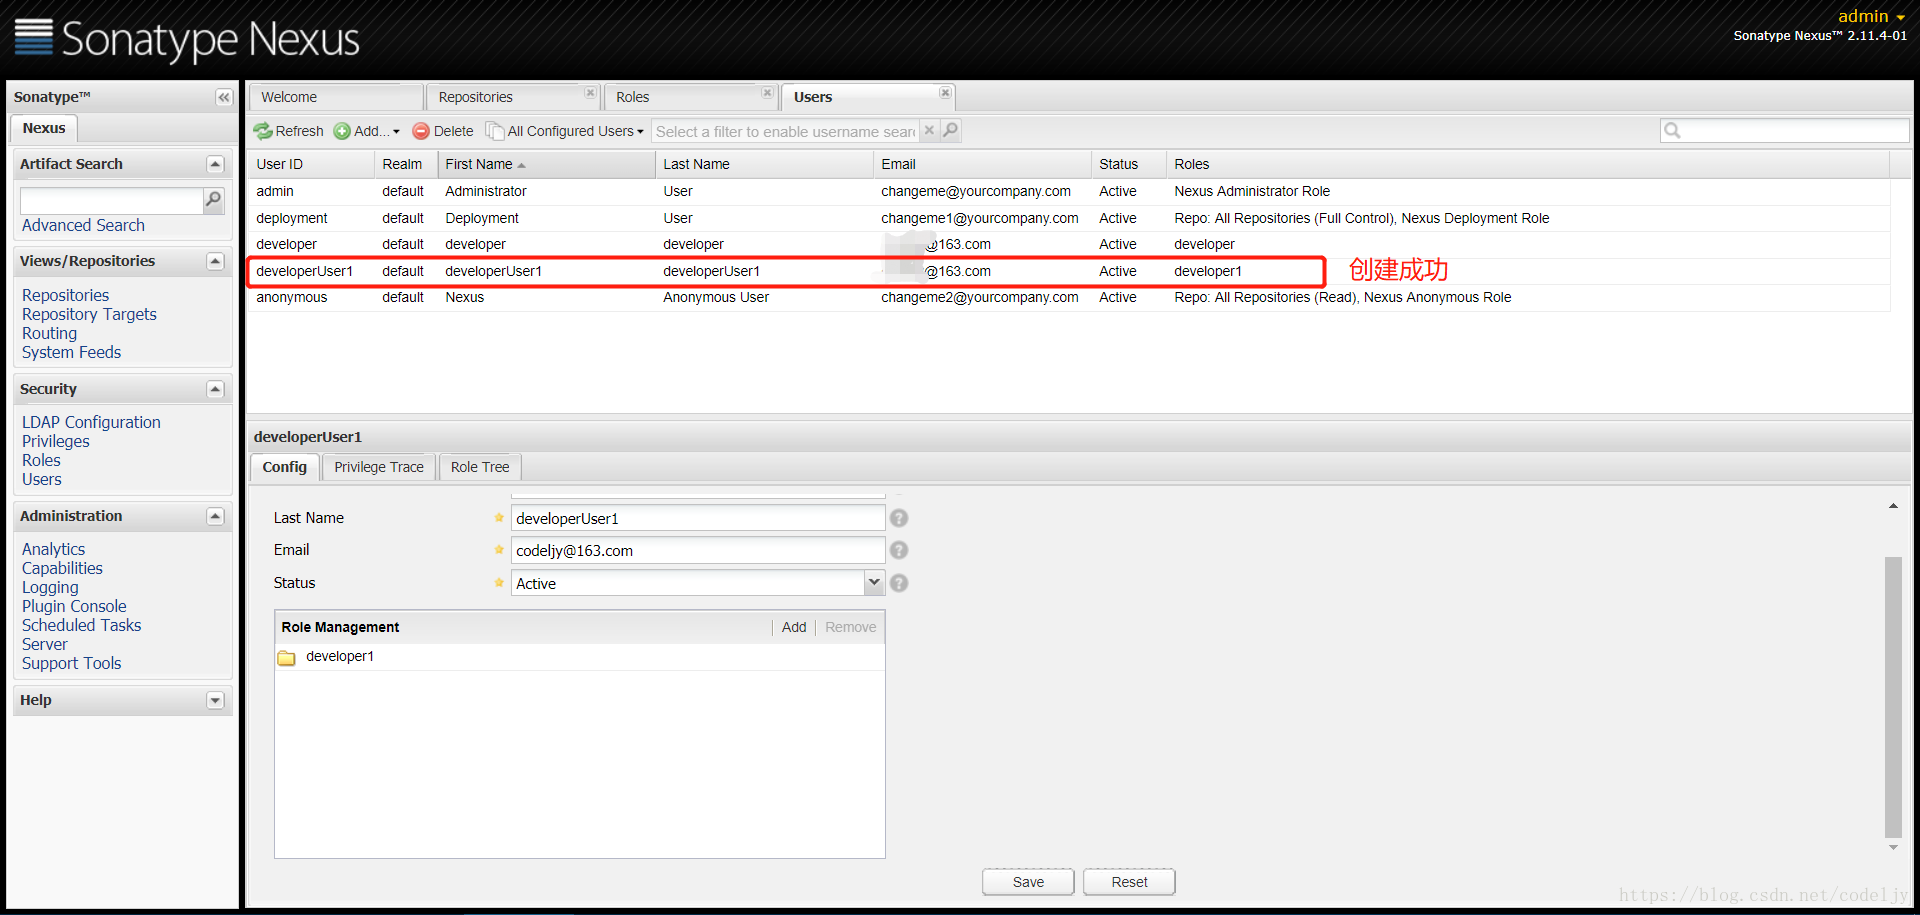
Task: Collapse the Administration section
Action: (215, 516)
